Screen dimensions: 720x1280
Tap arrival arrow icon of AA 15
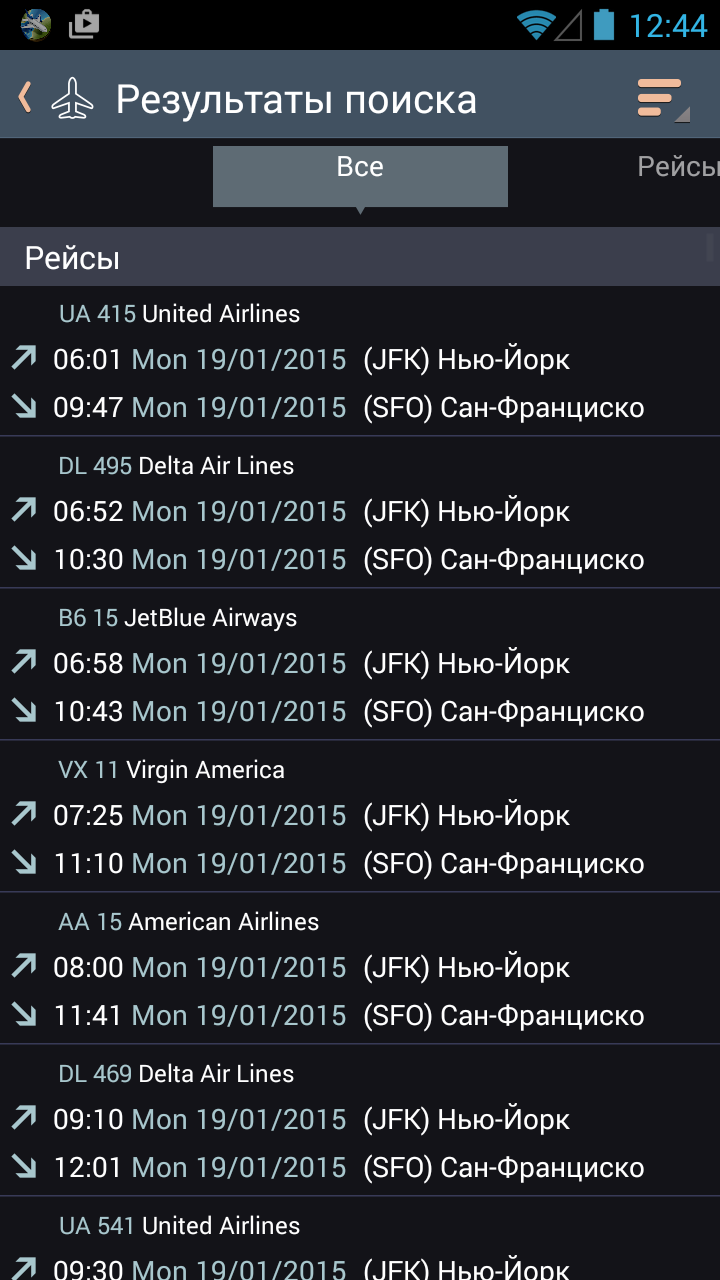24,1014
